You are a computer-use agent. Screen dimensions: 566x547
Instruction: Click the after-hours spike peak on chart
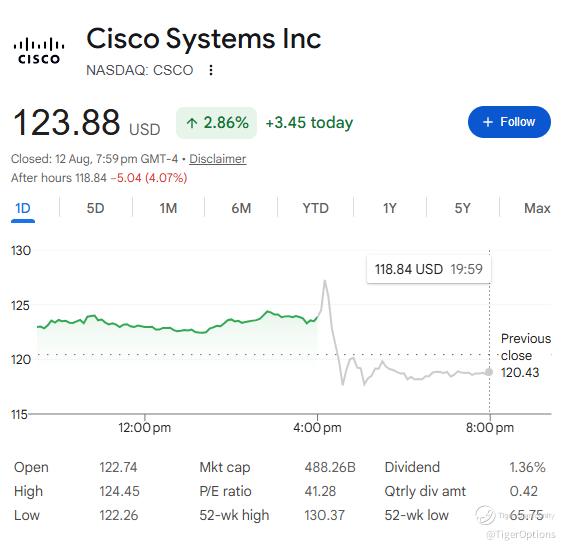[325, 281]
